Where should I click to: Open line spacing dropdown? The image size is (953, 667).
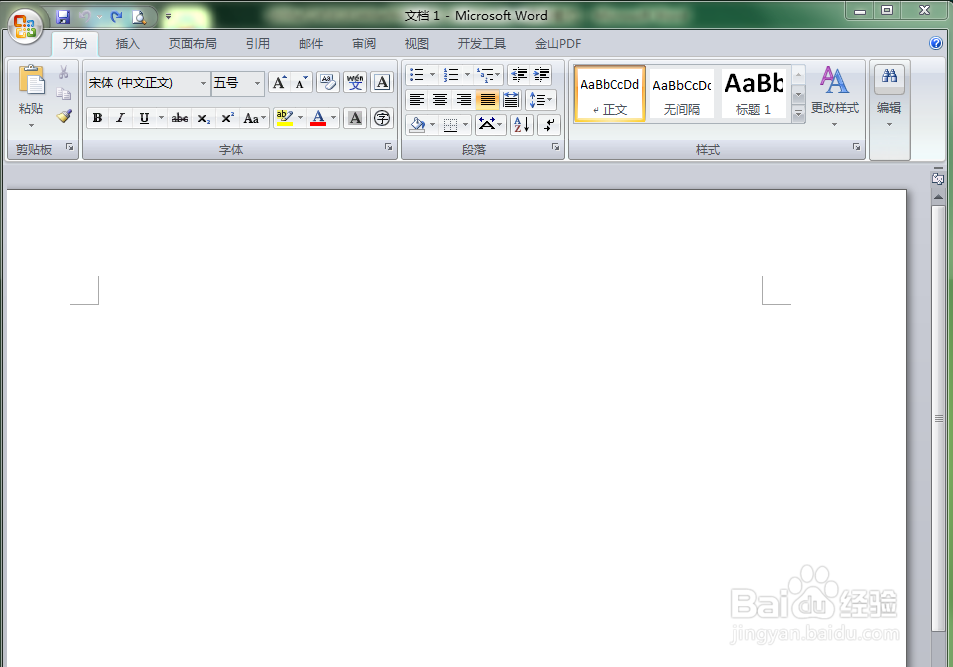coord(540,100)
